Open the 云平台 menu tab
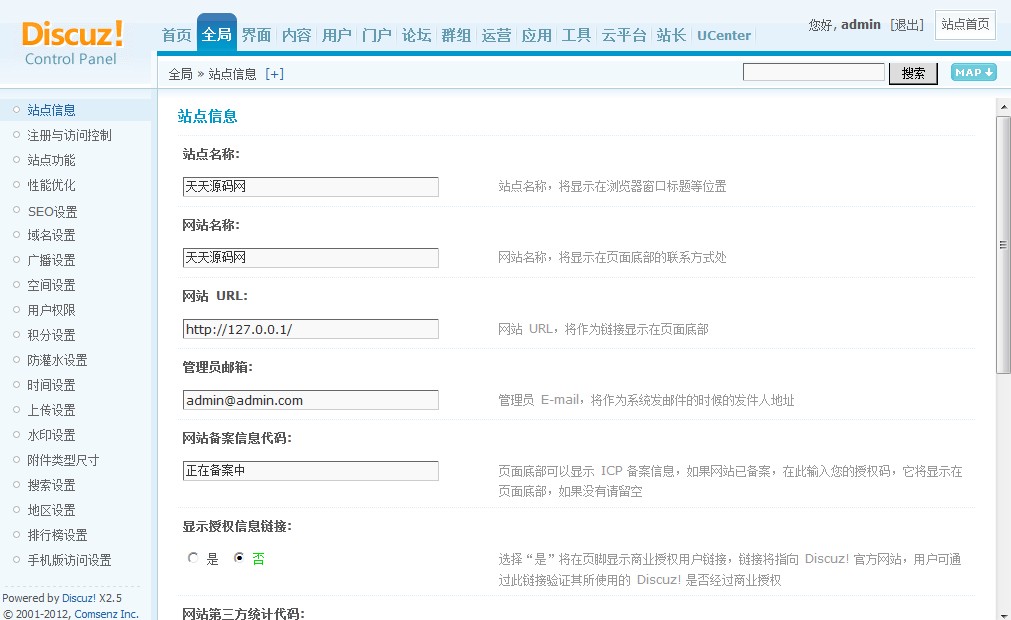The height and width of the screenshot is (620, 1011). click(622, 35)
